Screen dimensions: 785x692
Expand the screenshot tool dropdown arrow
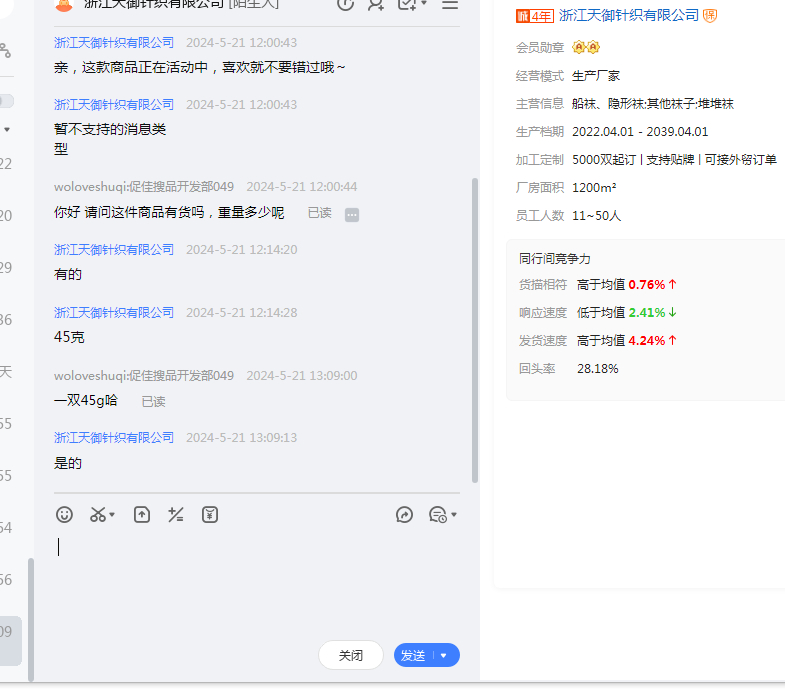112,515
